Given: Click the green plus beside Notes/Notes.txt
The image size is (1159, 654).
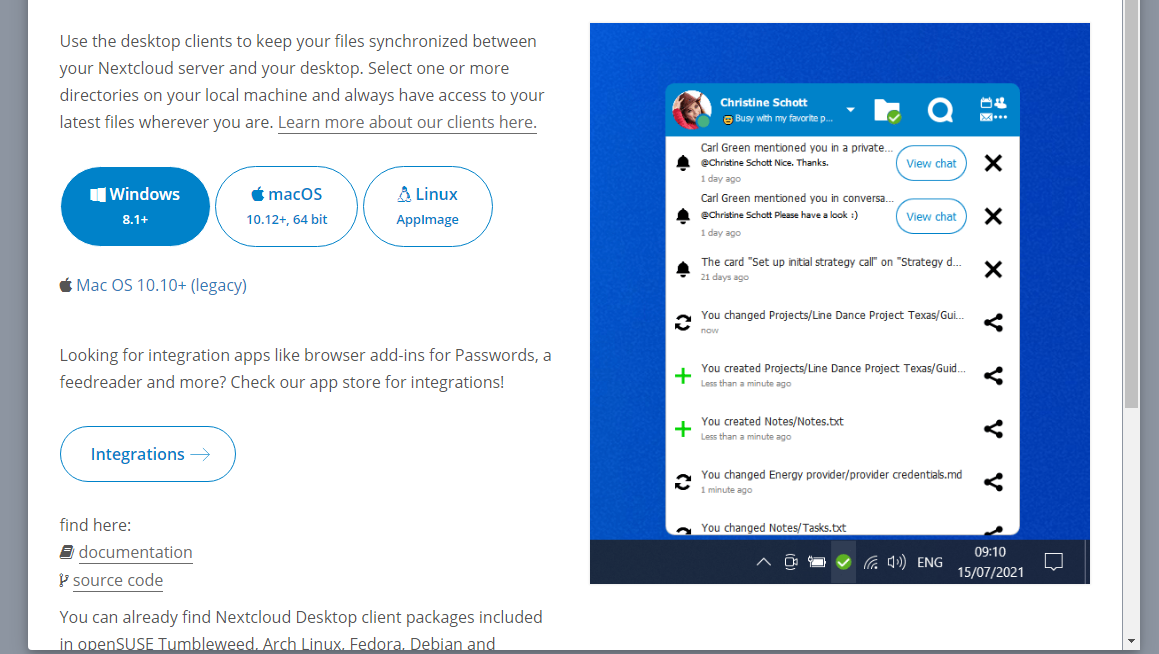Looking at the screenshot, I should [683, 429].
